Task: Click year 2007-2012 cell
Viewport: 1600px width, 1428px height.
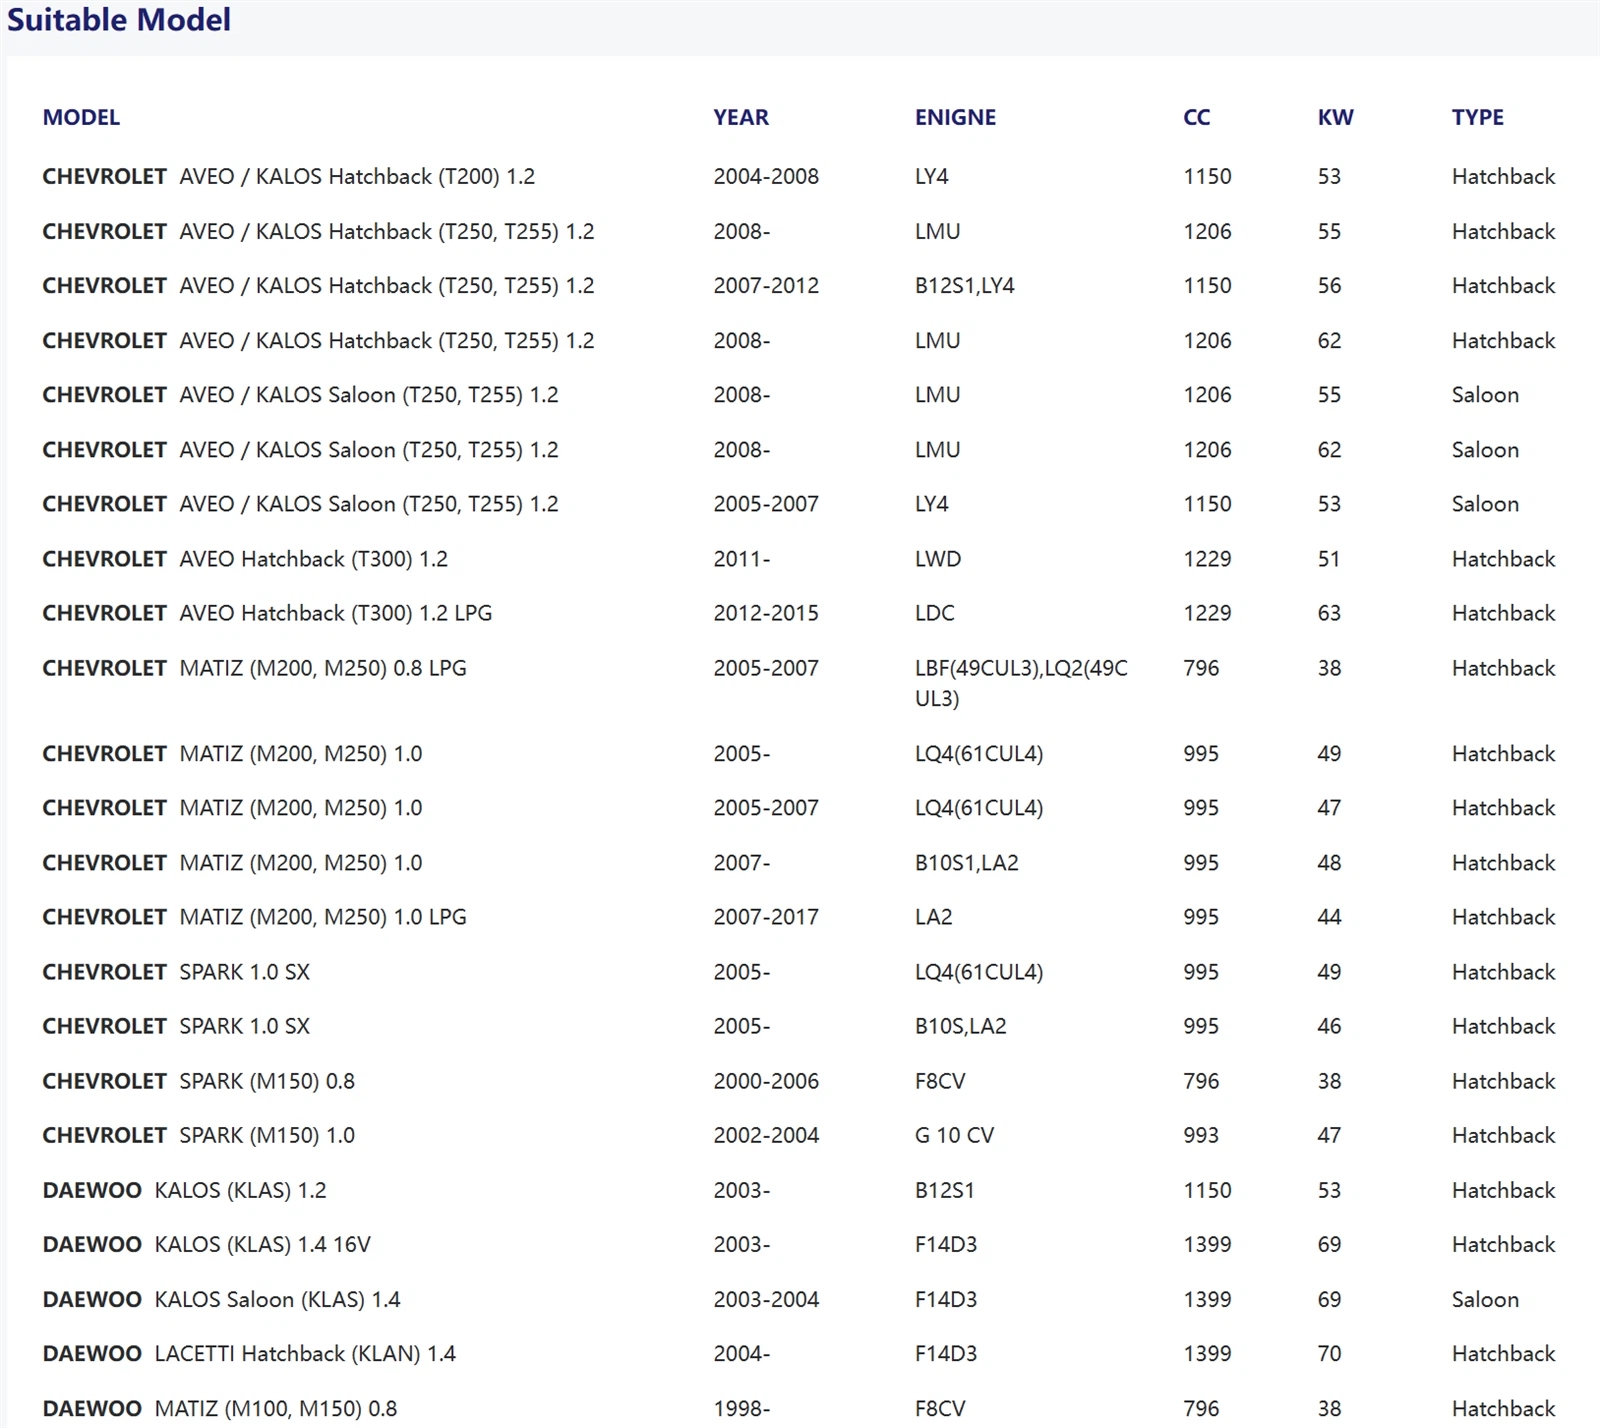Action: [766, 286]
